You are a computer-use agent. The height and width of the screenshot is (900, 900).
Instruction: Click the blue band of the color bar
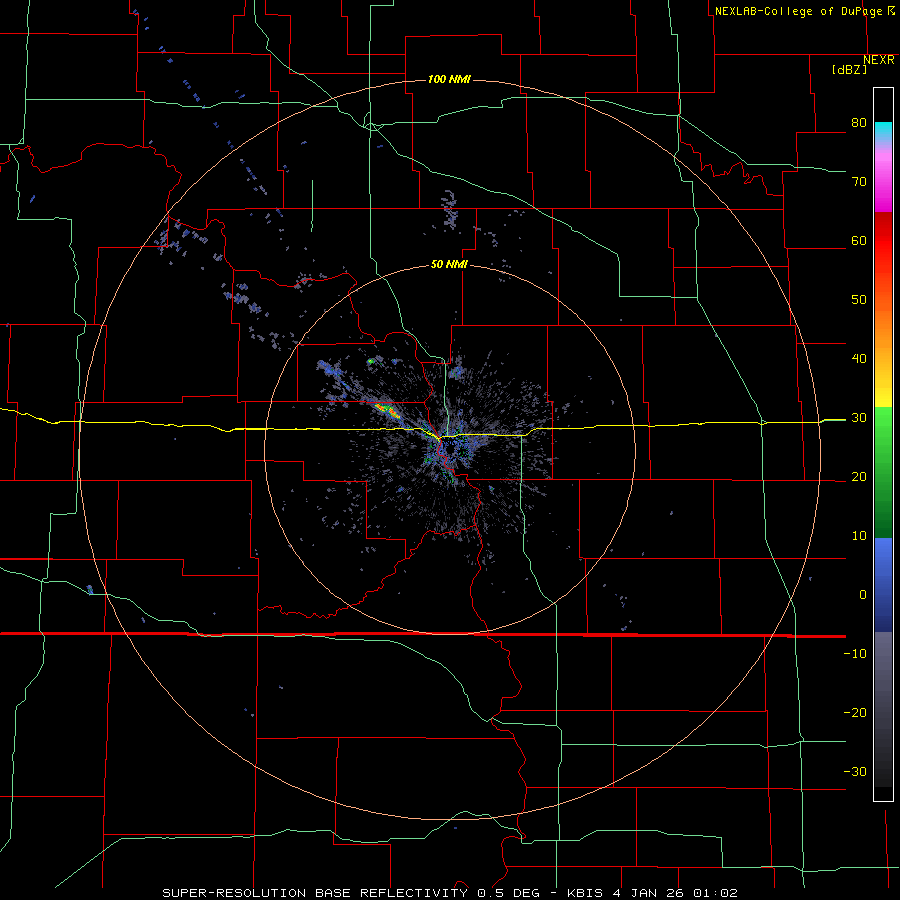coord(883,584)
